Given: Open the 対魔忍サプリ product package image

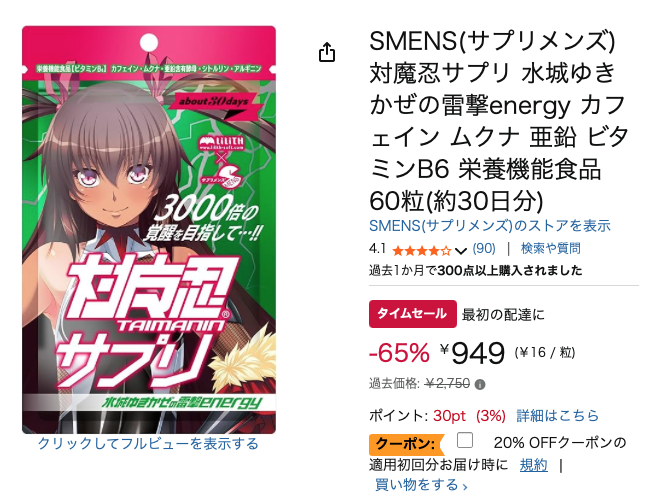Looking at the screenshot, I should [149, 230].
